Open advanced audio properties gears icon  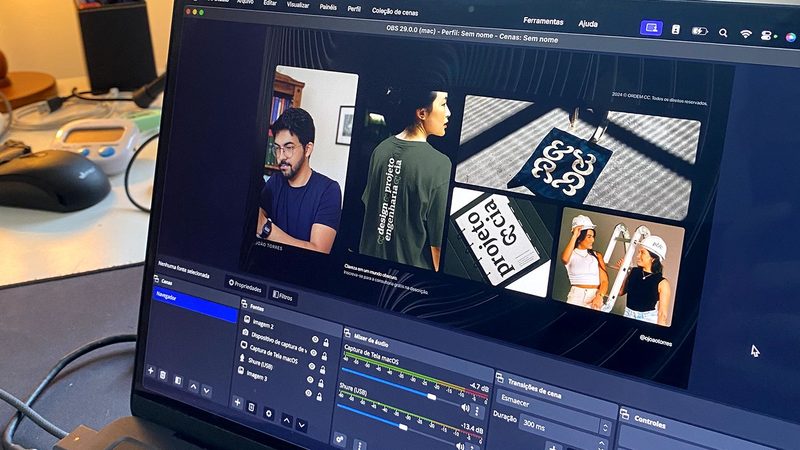(340, 439)
